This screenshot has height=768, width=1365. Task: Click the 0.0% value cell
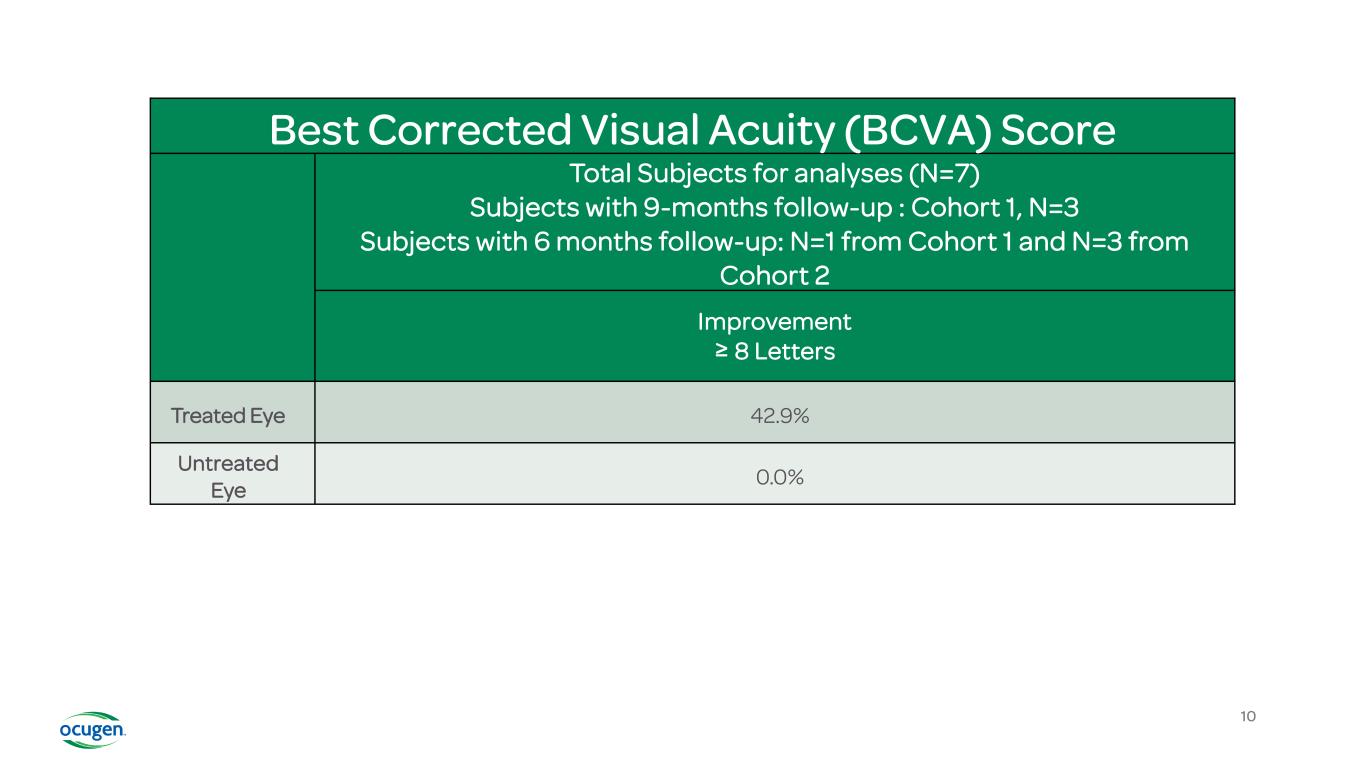coord(779,477)
